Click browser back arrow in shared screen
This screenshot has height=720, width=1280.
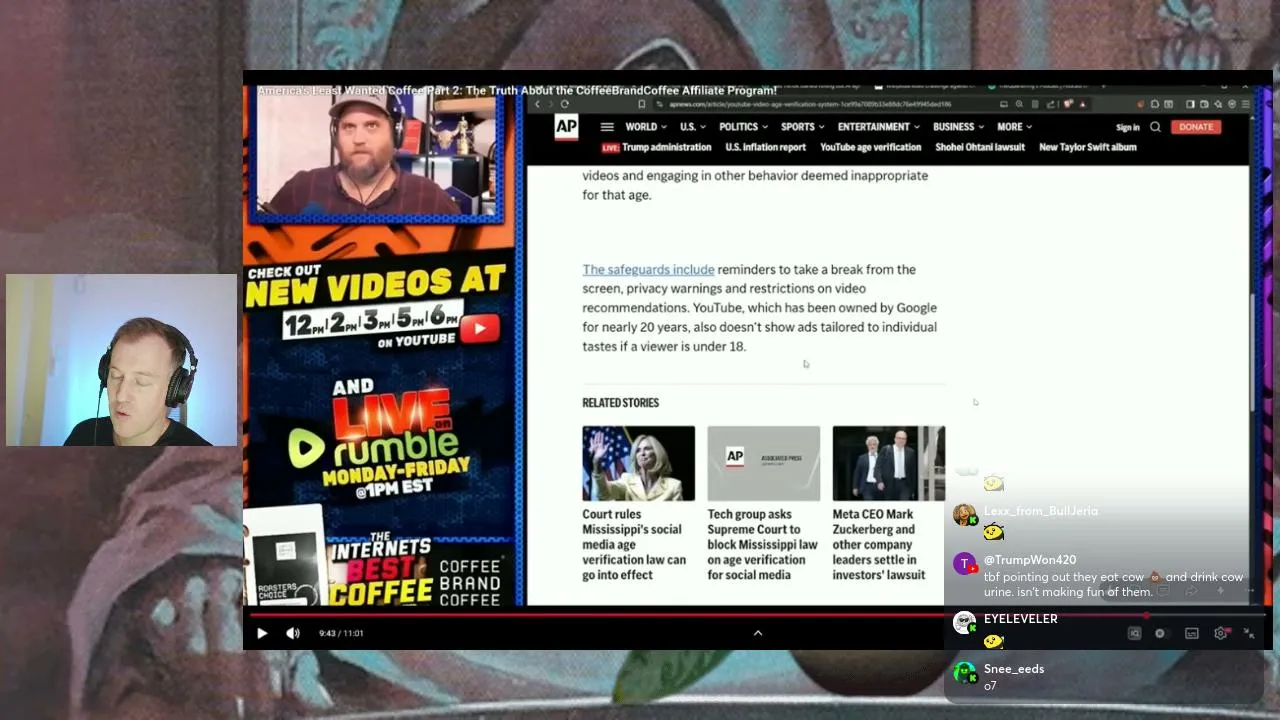(537, 104)
